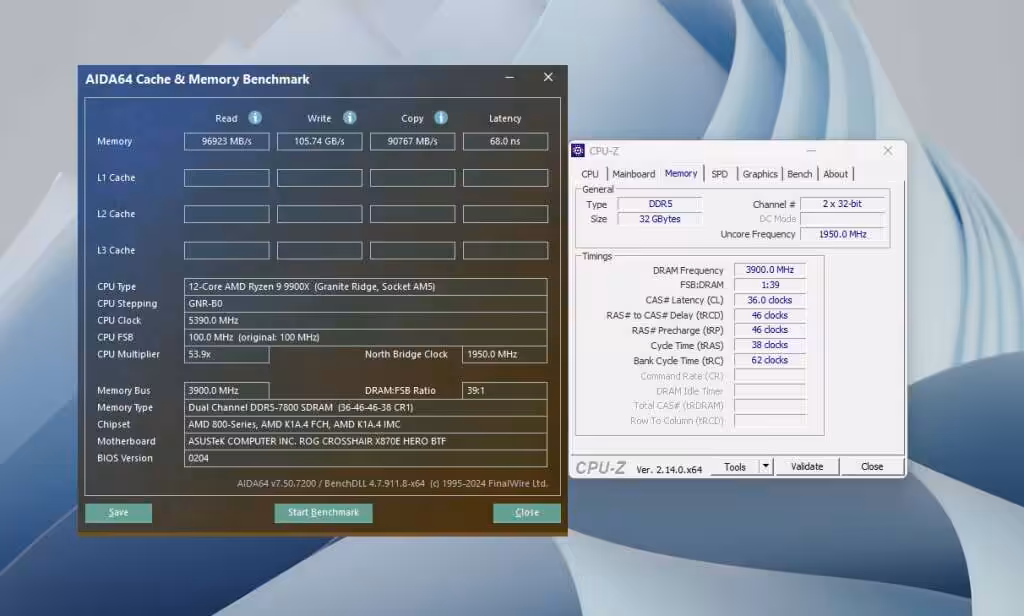Validate results in CPU-Z
Viewport: 1024px width, 616px height.
[x=807, y=466]
